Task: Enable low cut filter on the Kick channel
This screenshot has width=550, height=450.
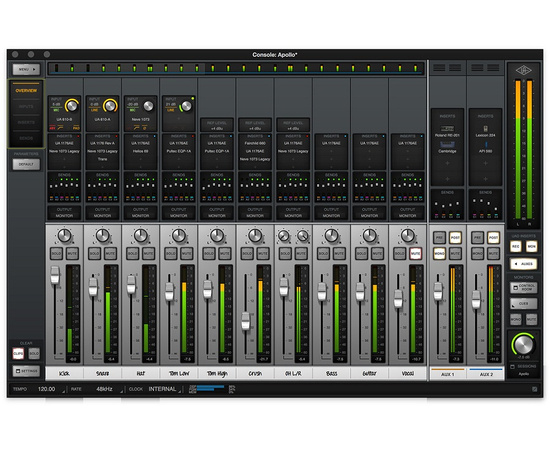Action: coord(60,128)
